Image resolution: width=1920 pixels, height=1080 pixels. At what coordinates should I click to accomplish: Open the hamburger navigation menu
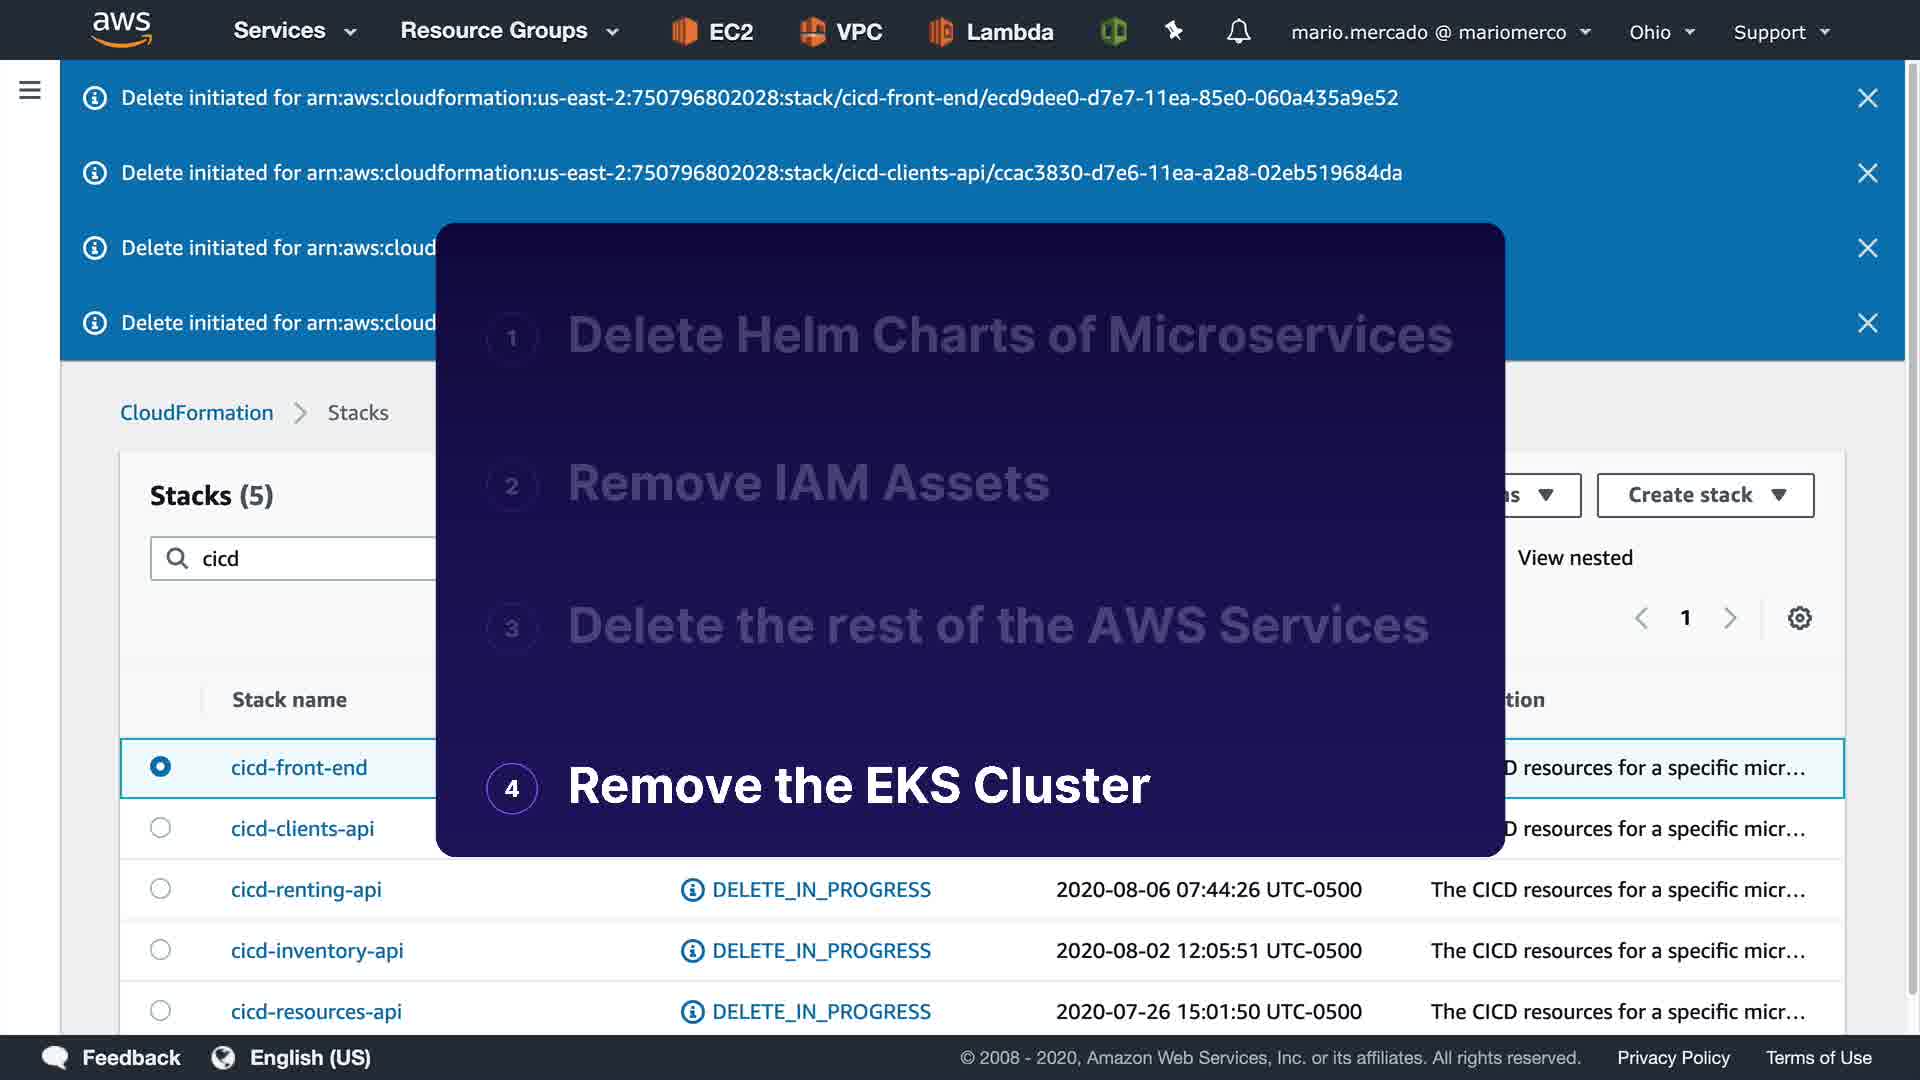(30, 91)
